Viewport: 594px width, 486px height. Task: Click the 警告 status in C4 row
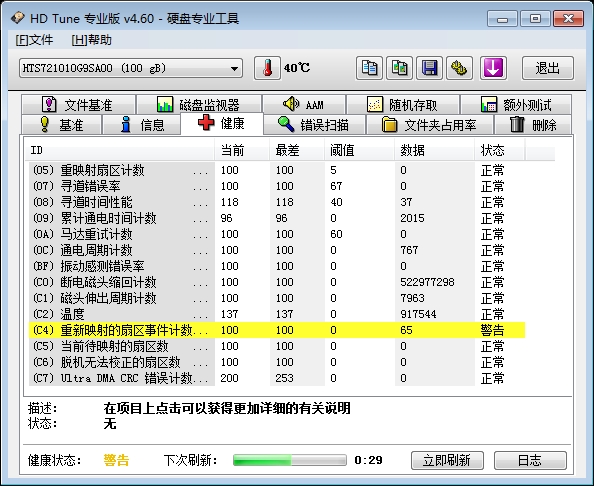pos(492,330)
